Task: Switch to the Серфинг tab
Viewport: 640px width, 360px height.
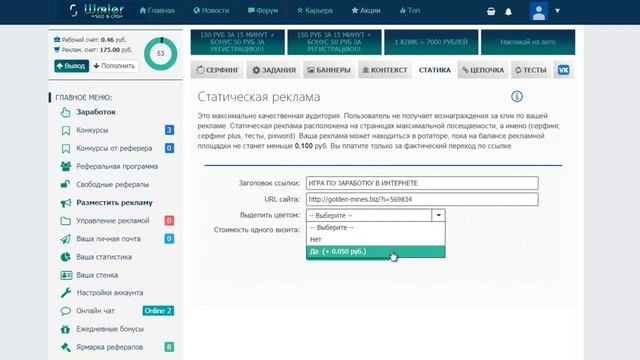Action: [x=218, y=70]
